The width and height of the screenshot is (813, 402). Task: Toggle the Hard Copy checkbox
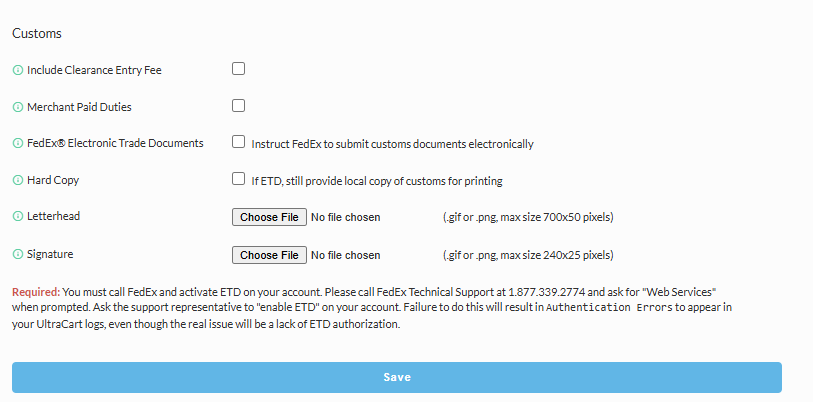(239, 179)
